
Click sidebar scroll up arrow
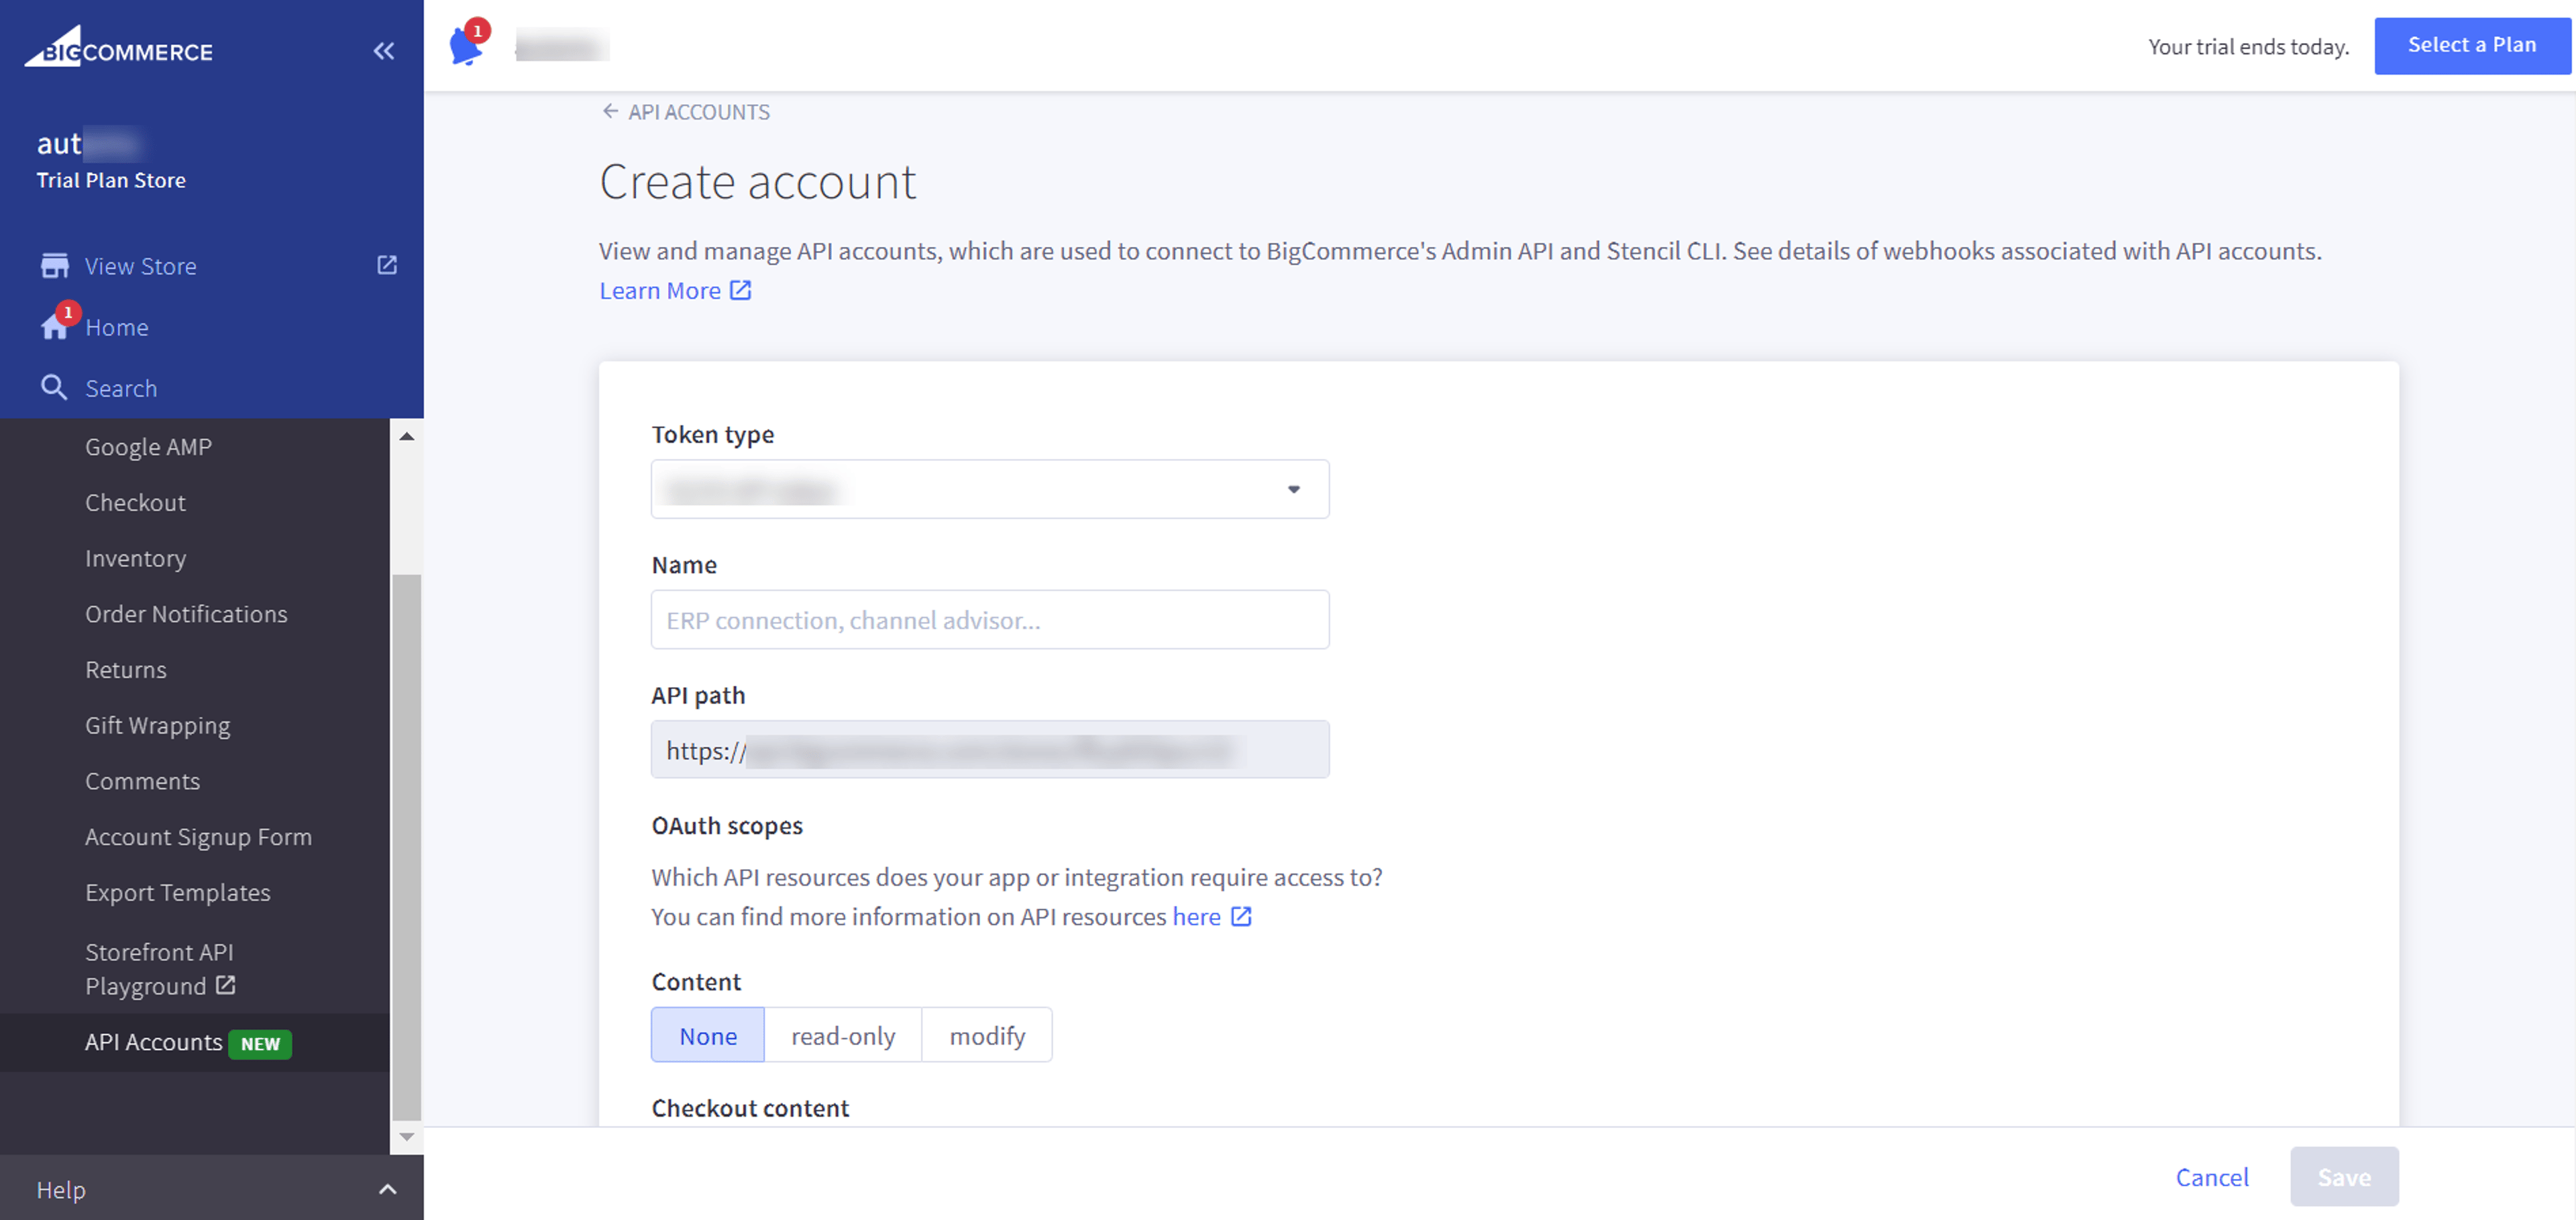(407, 436)
